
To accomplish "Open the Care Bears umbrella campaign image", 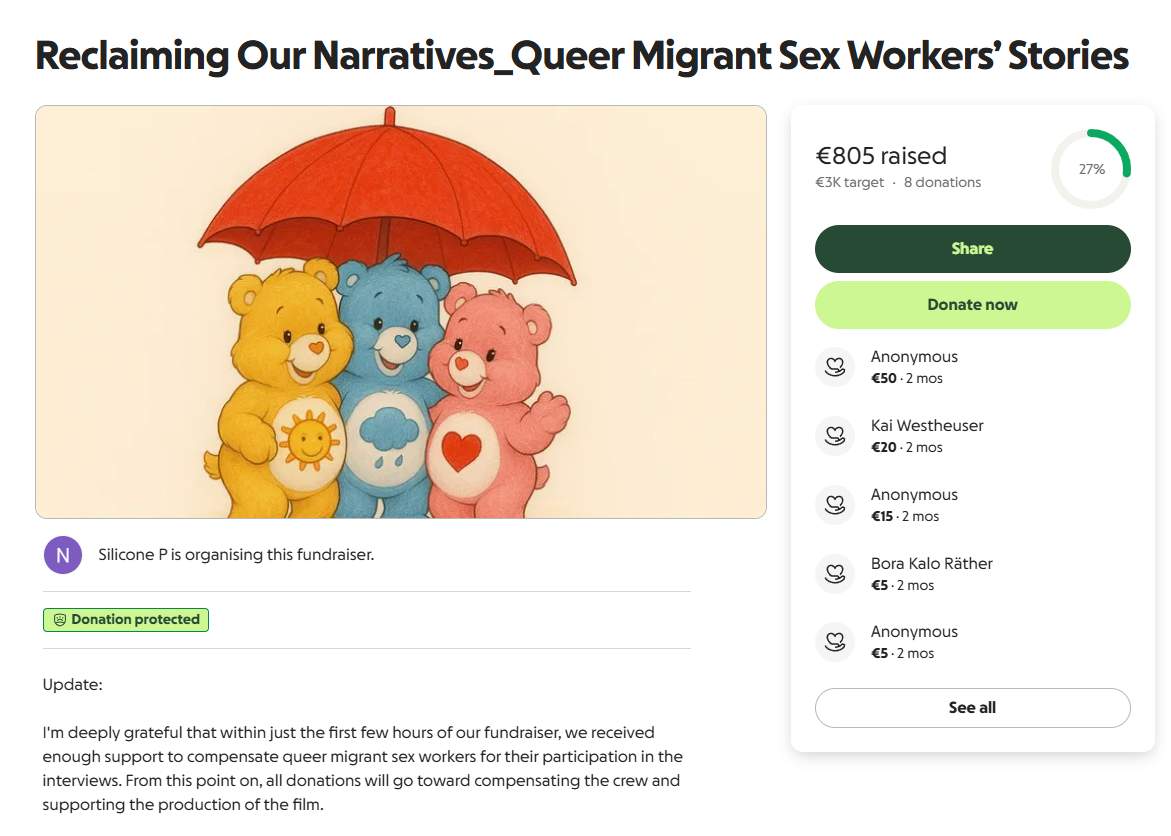I will (x=401, y=312).
